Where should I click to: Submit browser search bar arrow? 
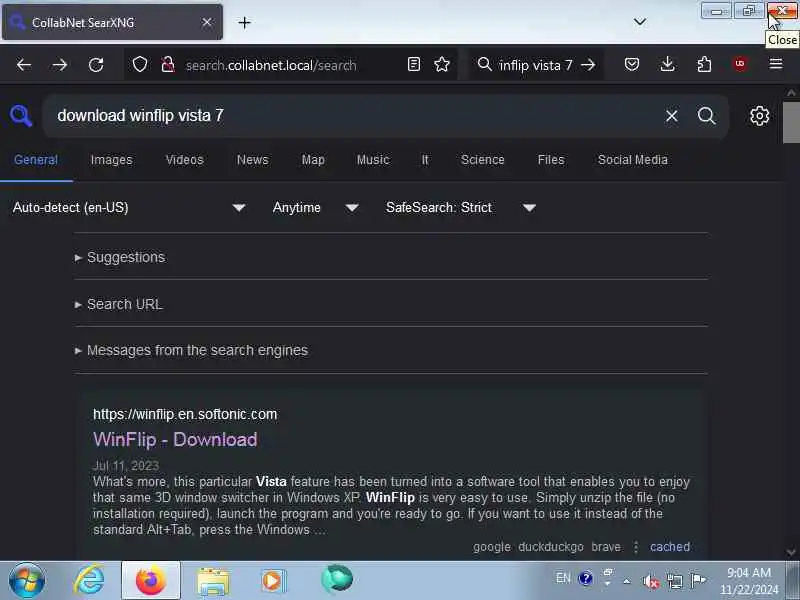[588, 65]
